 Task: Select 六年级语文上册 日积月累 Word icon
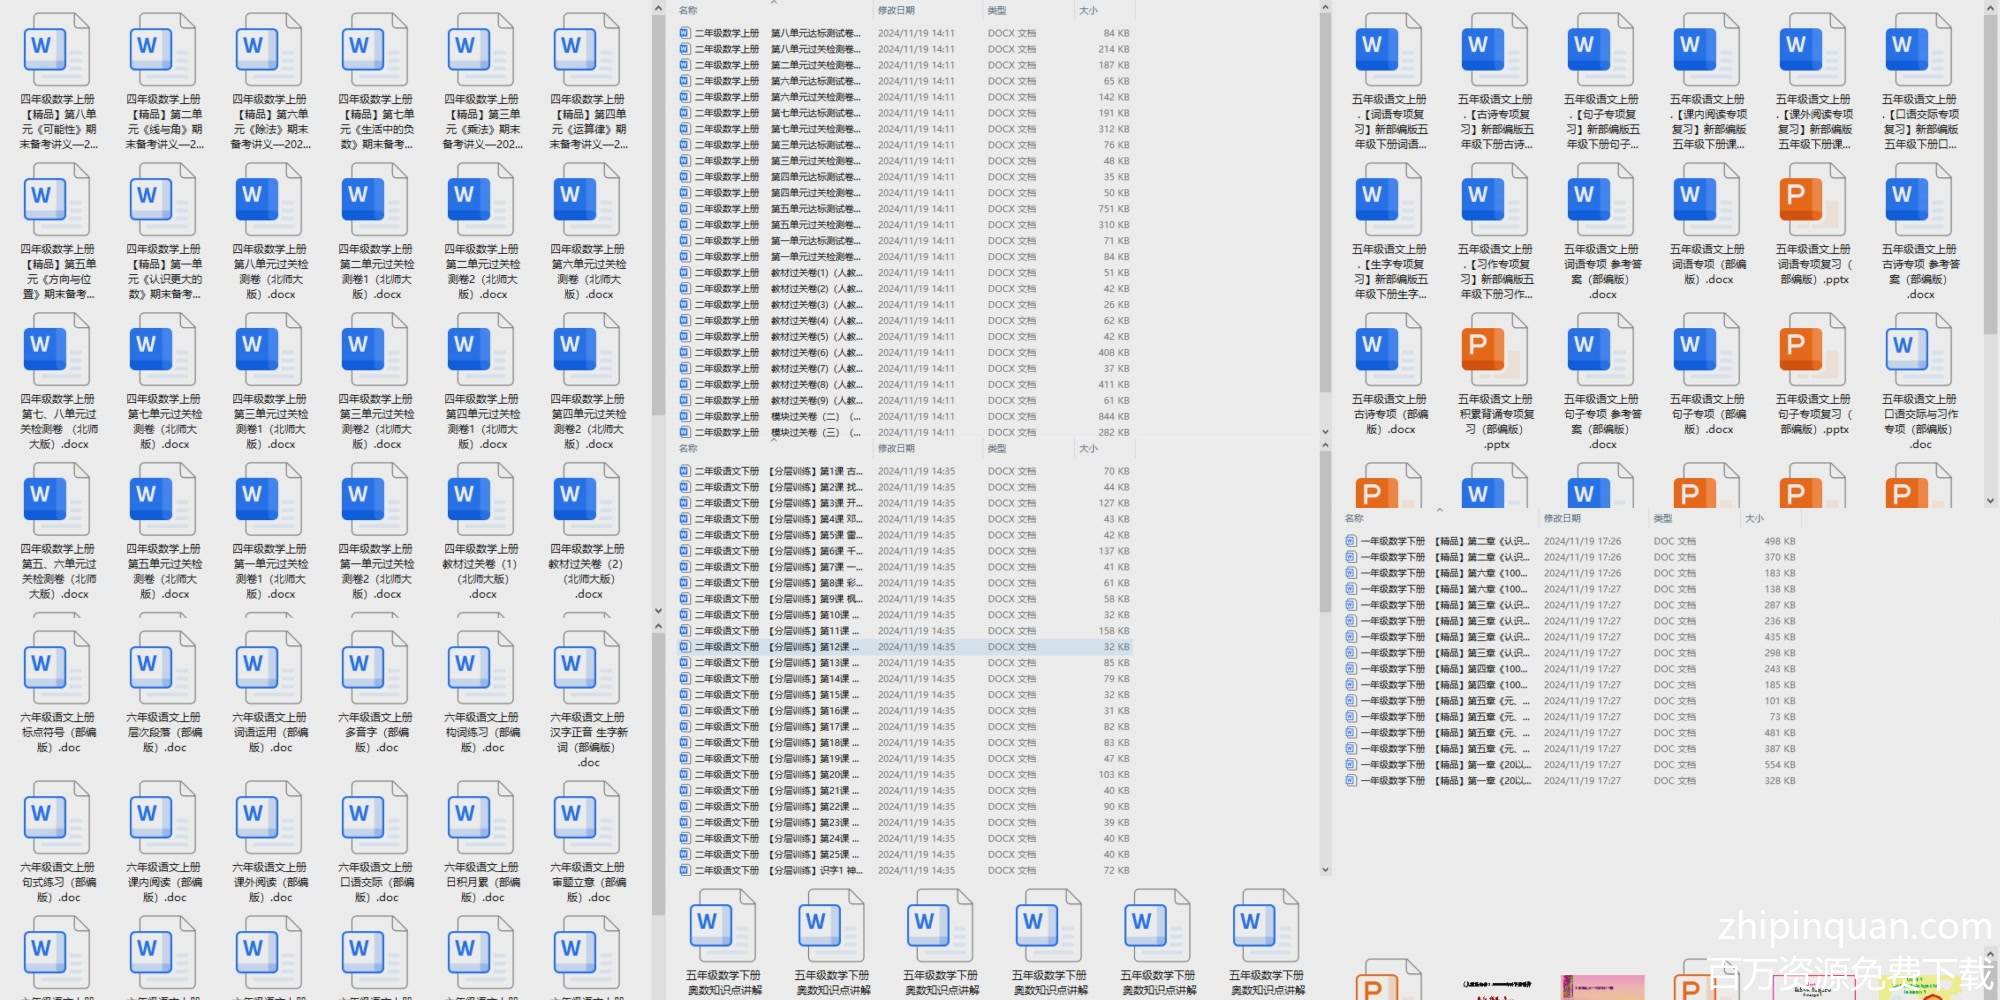[481, 820]
